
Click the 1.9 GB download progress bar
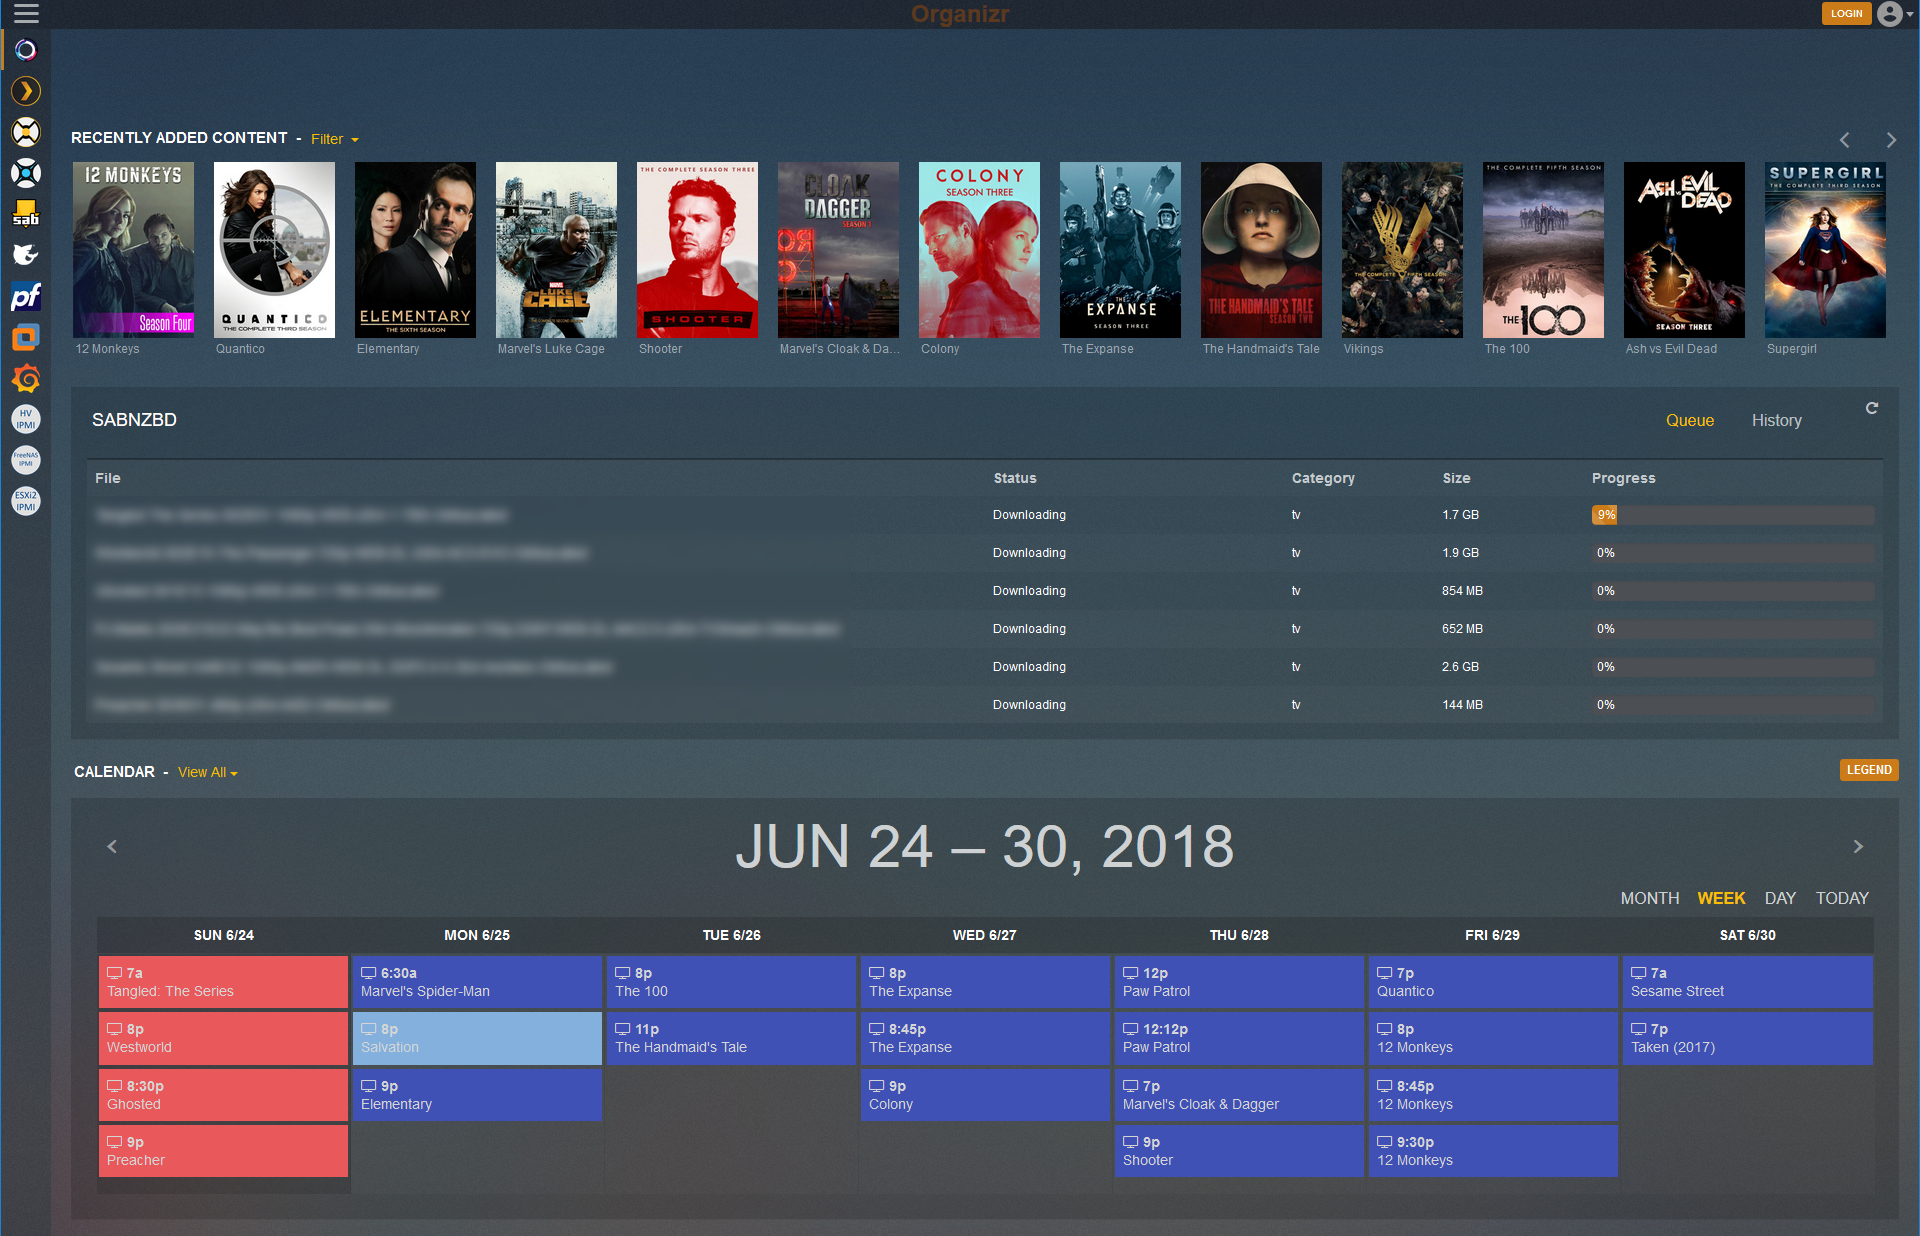tap(1732, 553)
